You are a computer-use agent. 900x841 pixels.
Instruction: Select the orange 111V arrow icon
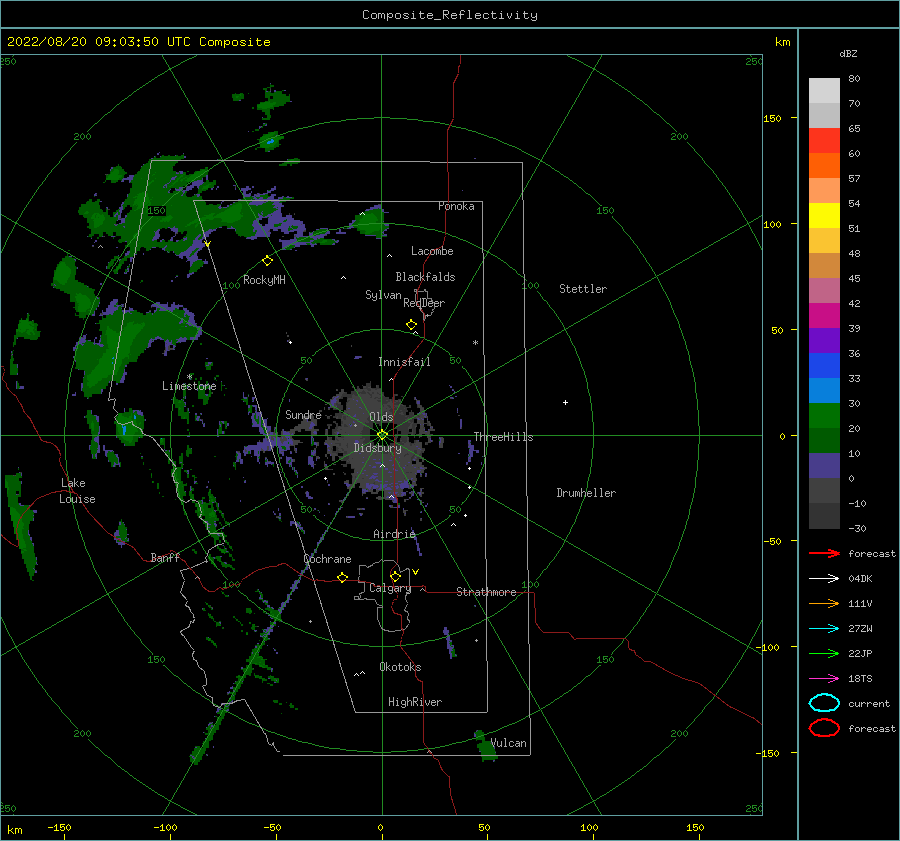tap(824, 603)
